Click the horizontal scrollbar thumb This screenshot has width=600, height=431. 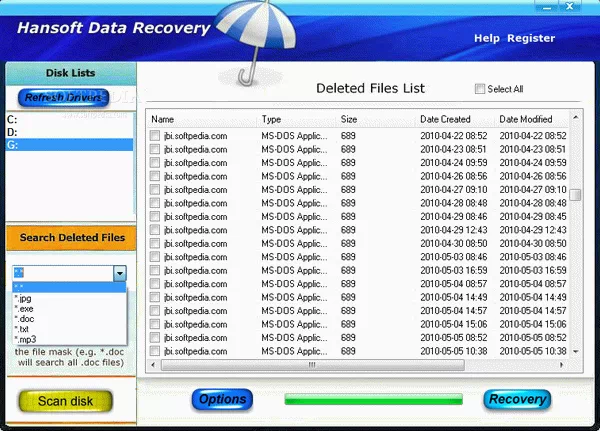pyautogui.click(x=313, y=365)
